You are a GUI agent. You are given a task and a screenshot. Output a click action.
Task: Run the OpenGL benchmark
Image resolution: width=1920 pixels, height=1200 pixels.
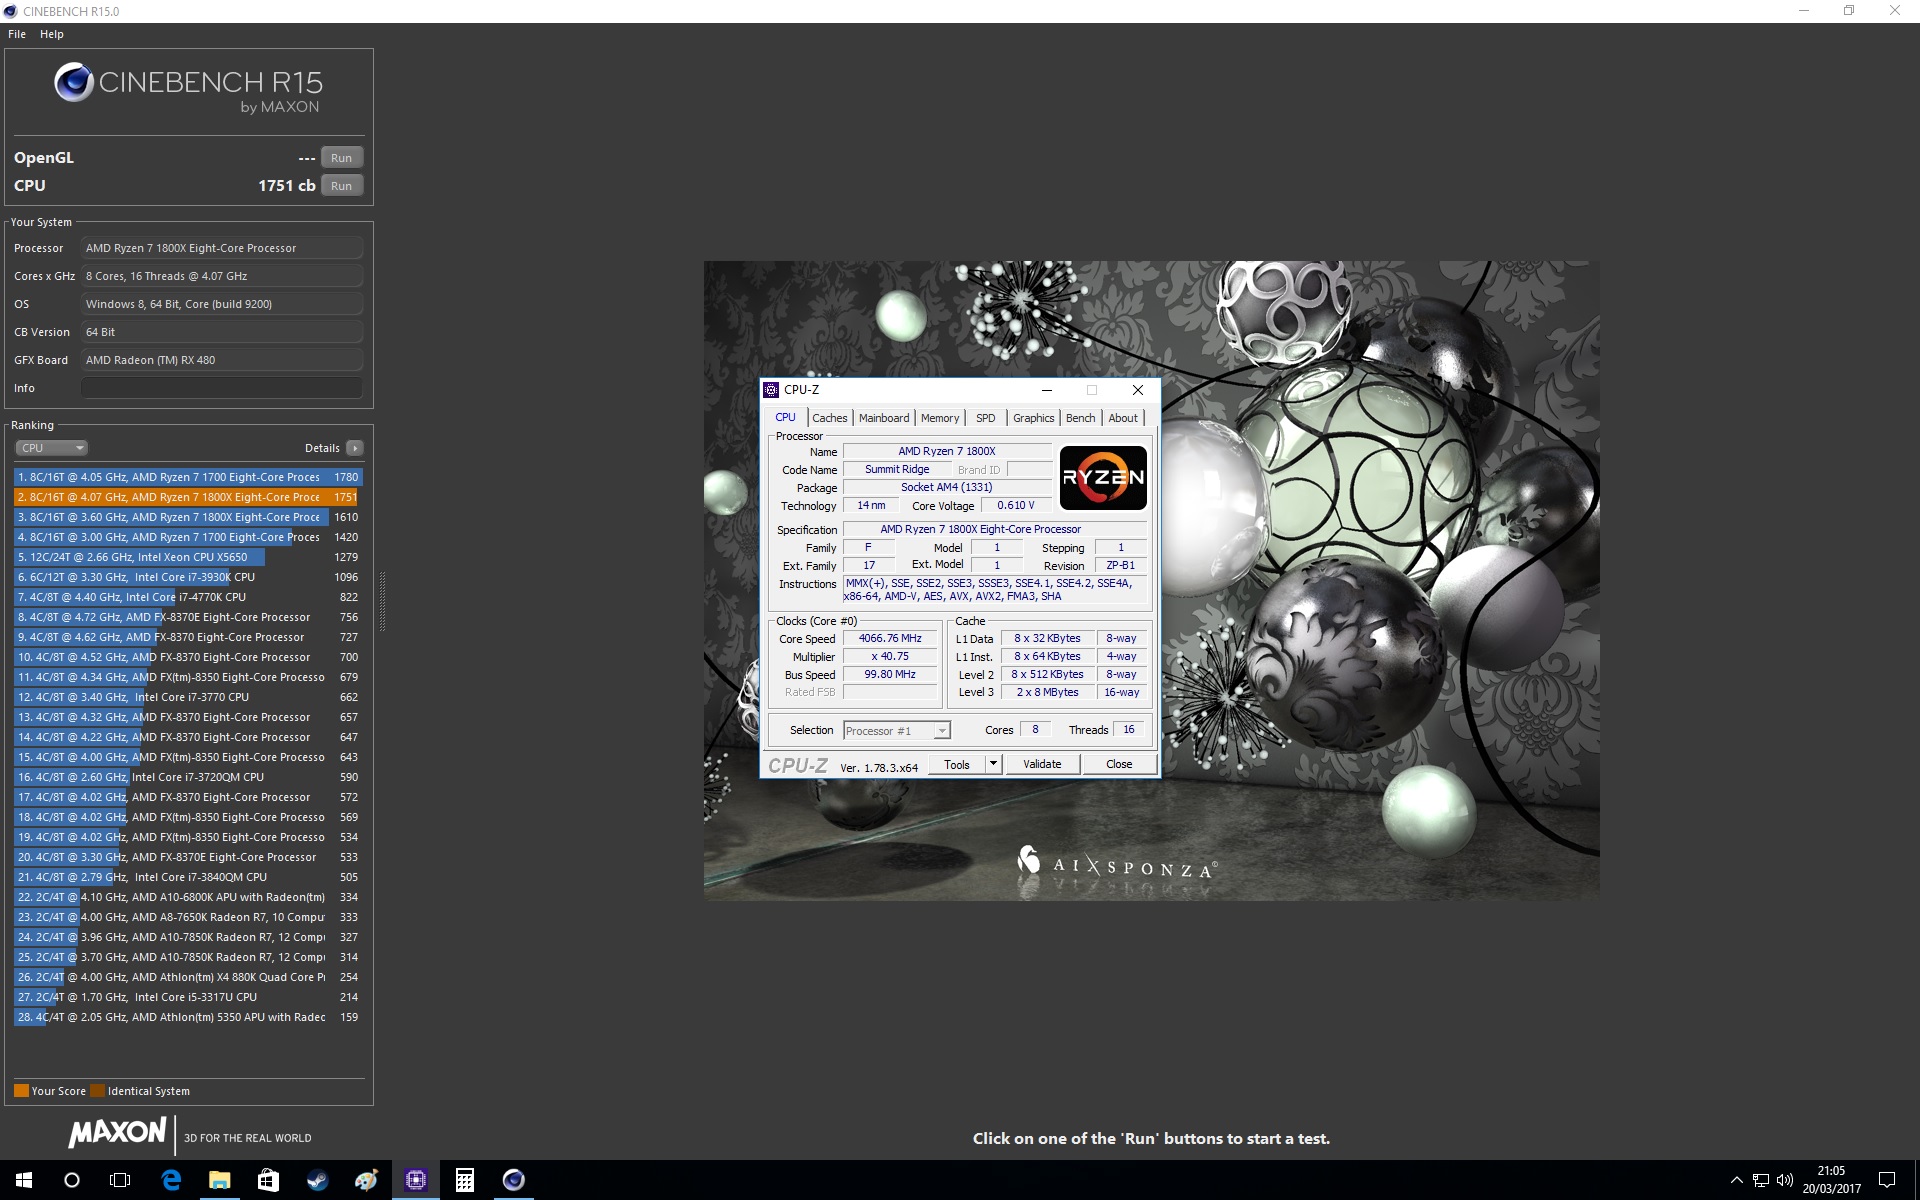pos(341,158)
